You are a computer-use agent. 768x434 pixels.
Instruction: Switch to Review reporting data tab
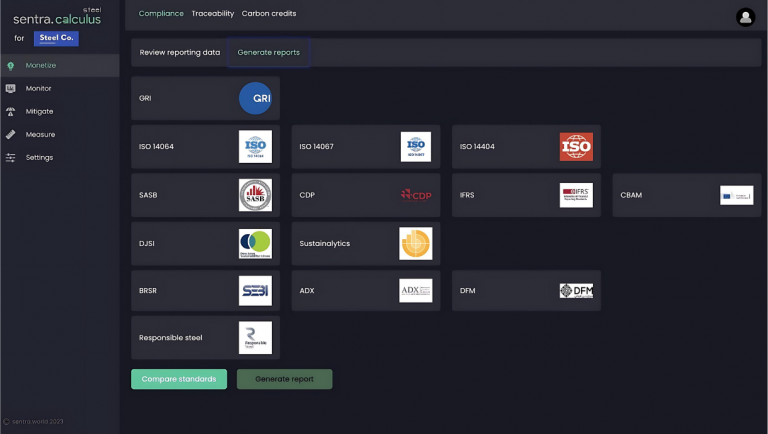pyautogui.click(x=180, y=52)
